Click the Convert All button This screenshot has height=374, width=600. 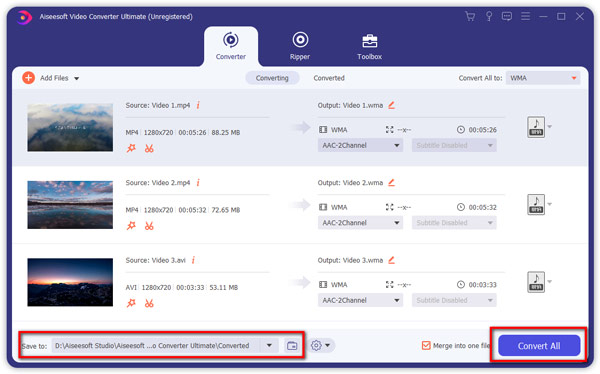click(539, 346)
